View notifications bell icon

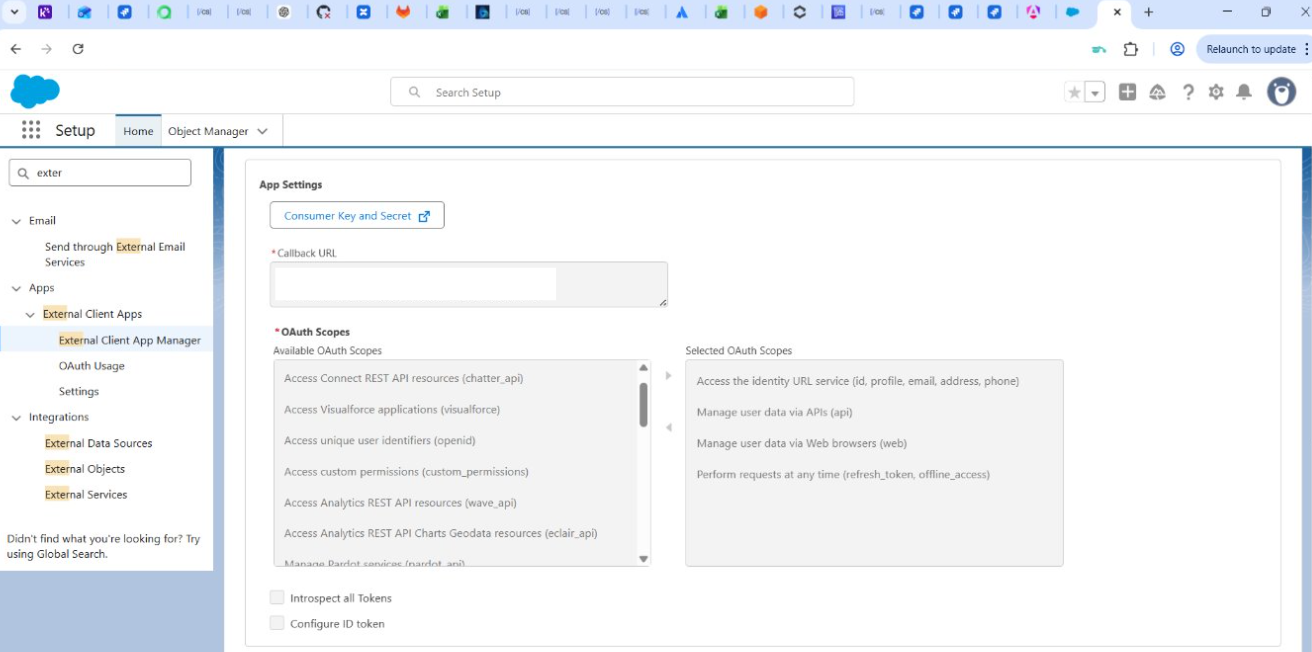click(1244, 92)
